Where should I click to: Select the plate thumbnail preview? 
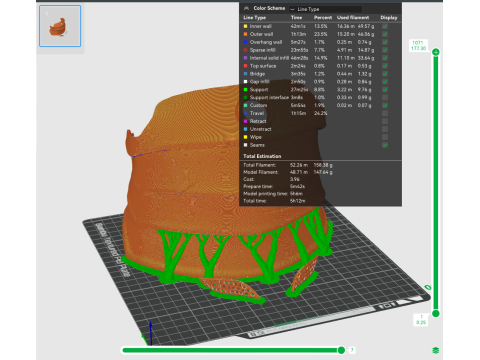click(x=60, y=26)
